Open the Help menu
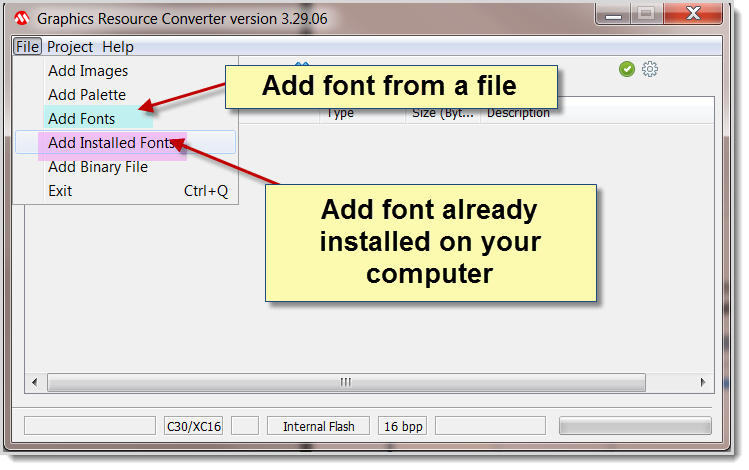The width and height of the screenshot is (749, 470). pyautogui.click(x=118, y=47)
